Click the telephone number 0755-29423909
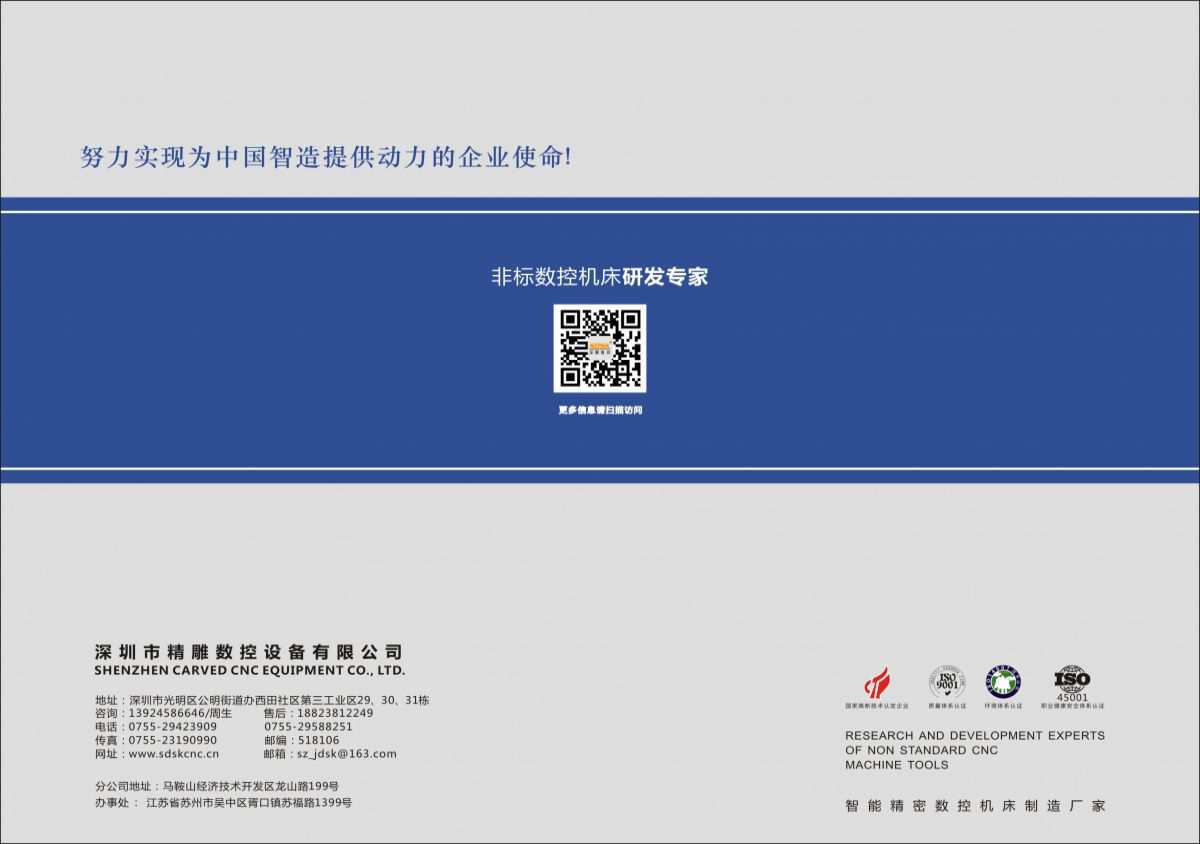1200x844 pixels. 172,727
